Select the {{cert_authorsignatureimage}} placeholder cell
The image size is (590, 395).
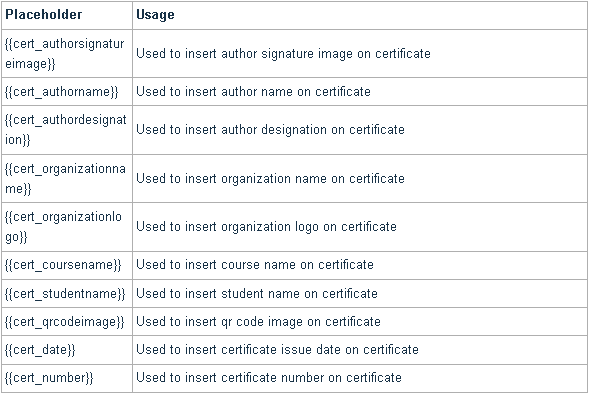click(x=67, y=53)
